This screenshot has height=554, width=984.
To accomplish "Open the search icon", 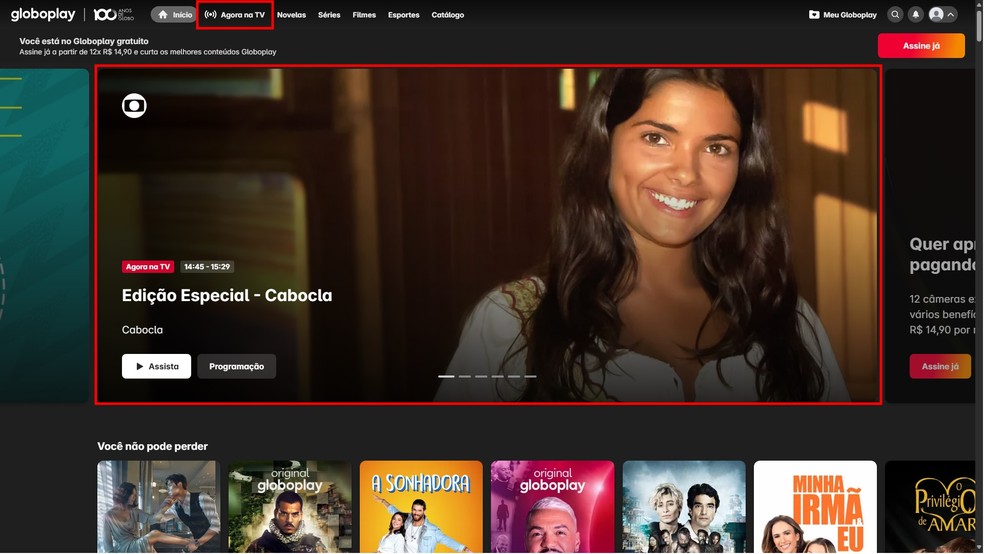I will [895, 14].
